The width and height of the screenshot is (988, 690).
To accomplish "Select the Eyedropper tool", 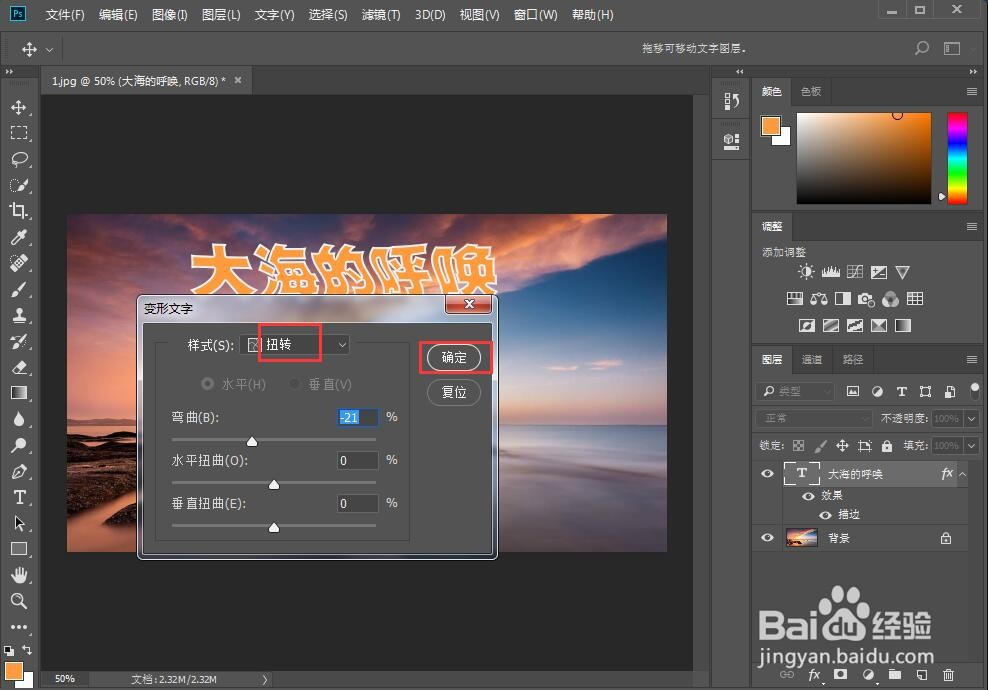I will click(19, 237).
